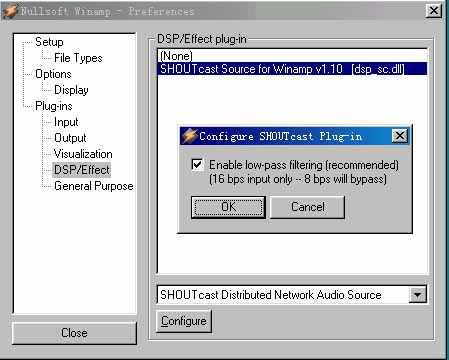Screen dimensions: 449x360
Task: Select the Plug-ins tree node
Action: click(x=54, y=106)
